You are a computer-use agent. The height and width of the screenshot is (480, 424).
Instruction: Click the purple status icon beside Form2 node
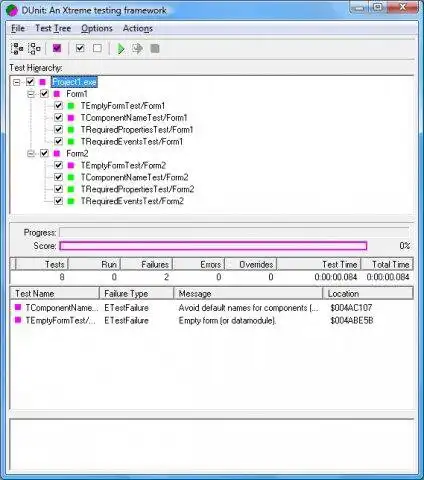(57, 153)
